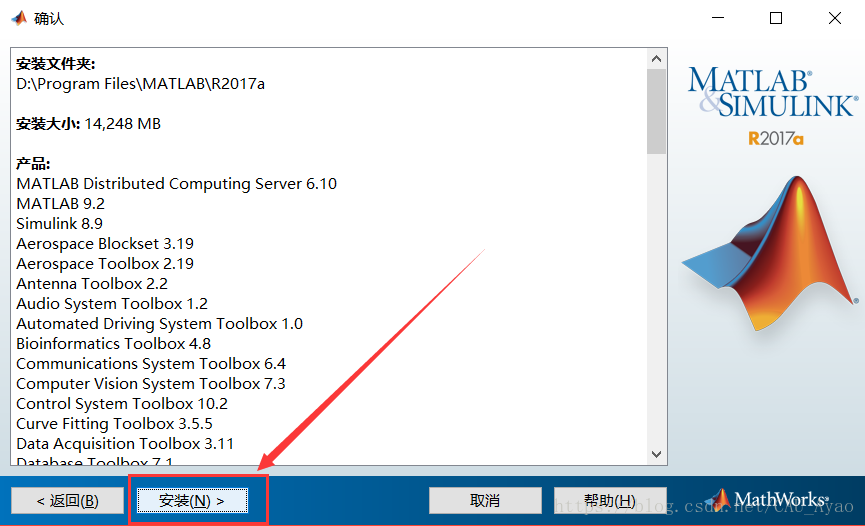The width and height of the screenshot is (865, 526).
Task: Click the MATLAB membrane logo graphic
Action: 771,253
